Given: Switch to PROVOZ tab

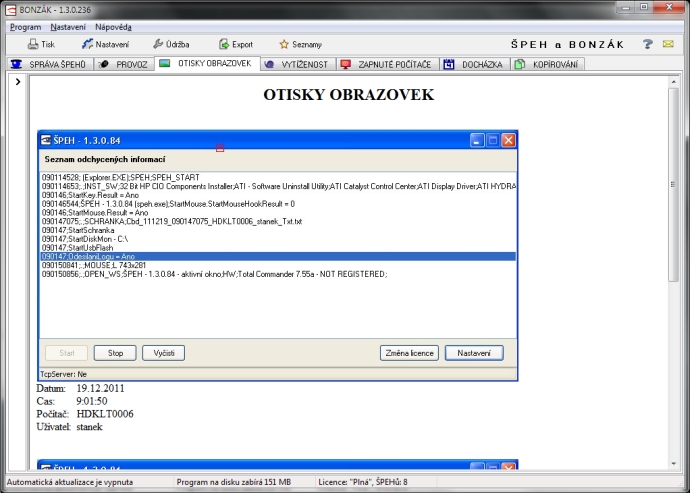Looking at the screenshot, I should point(124,64).
